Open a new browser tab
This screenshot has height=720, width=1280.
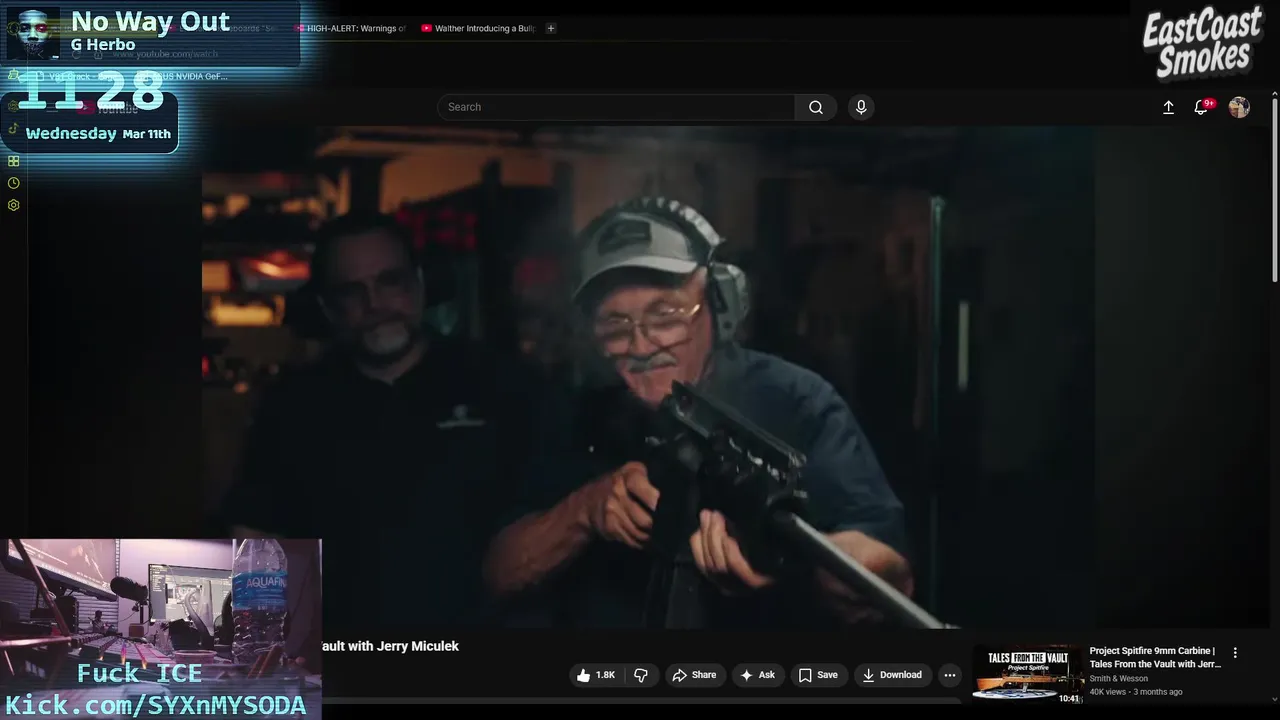coord(551,28)
